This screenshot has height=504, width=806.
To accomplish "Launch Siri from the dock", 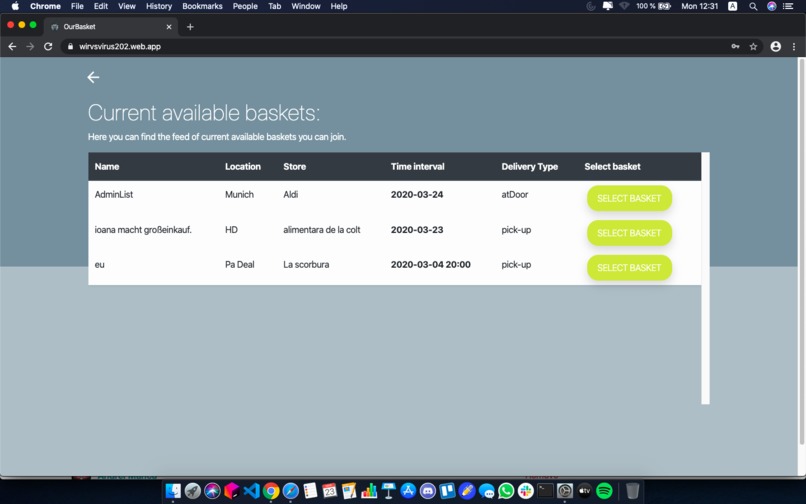I will [x=212, y=491].
